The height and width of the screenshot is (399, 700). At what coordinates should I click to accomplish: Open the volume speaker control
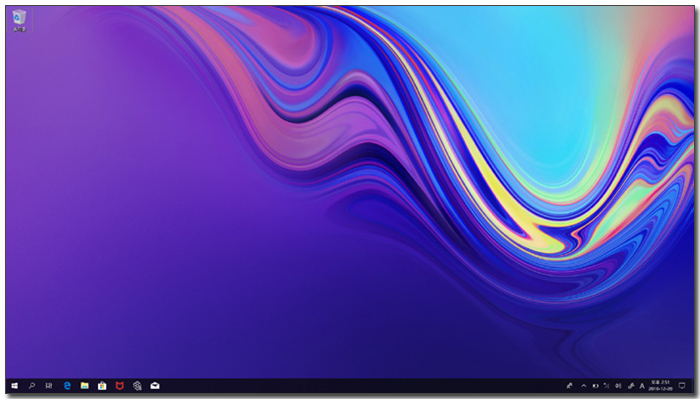(618, 386)
